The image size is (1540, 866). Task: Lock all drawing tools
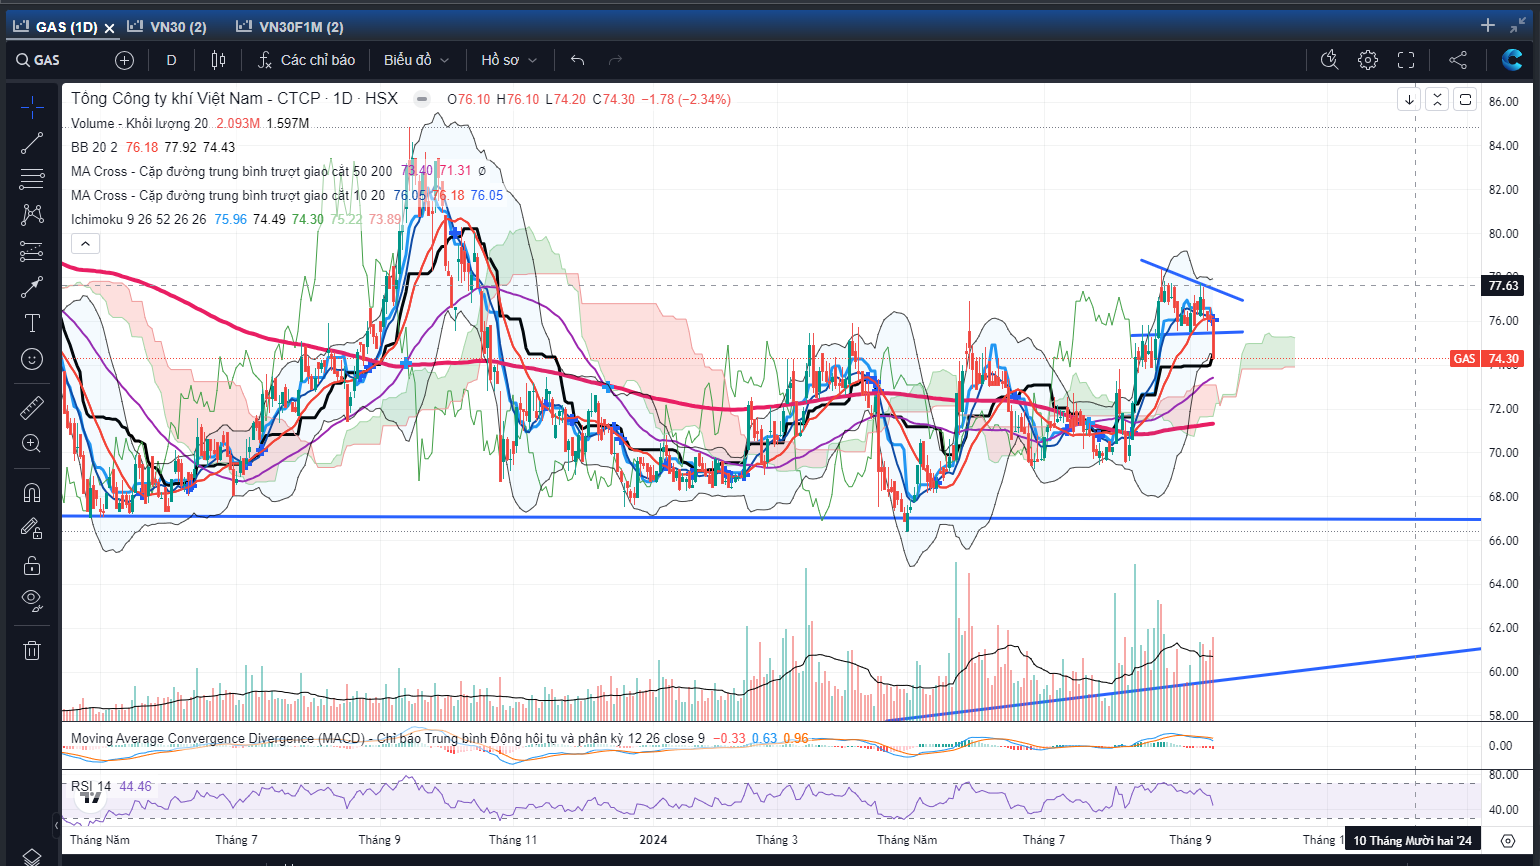click(x=32, y=565)
